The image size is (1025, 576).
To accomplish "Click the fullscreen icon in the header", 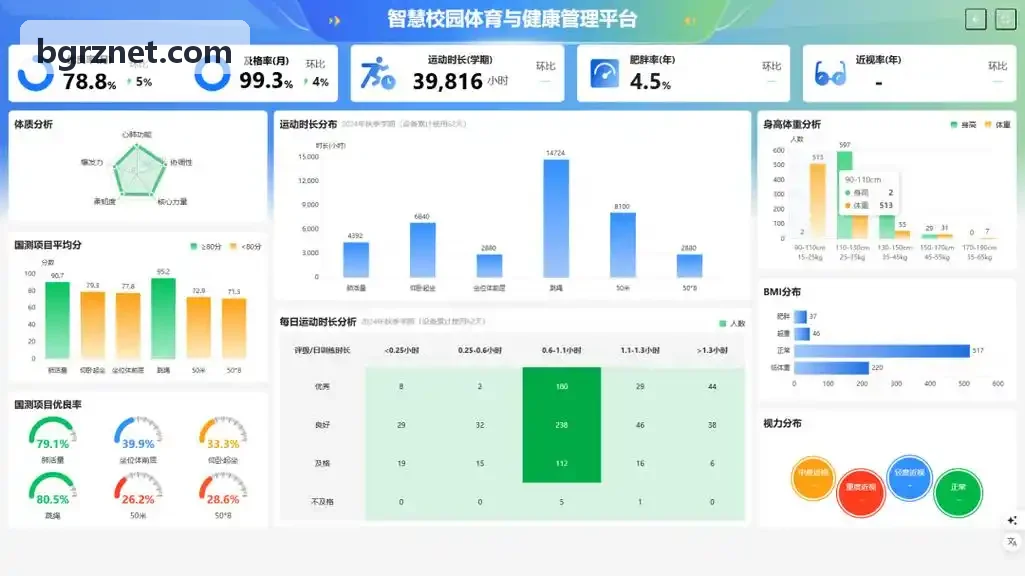I will (x=1005, y=20).
